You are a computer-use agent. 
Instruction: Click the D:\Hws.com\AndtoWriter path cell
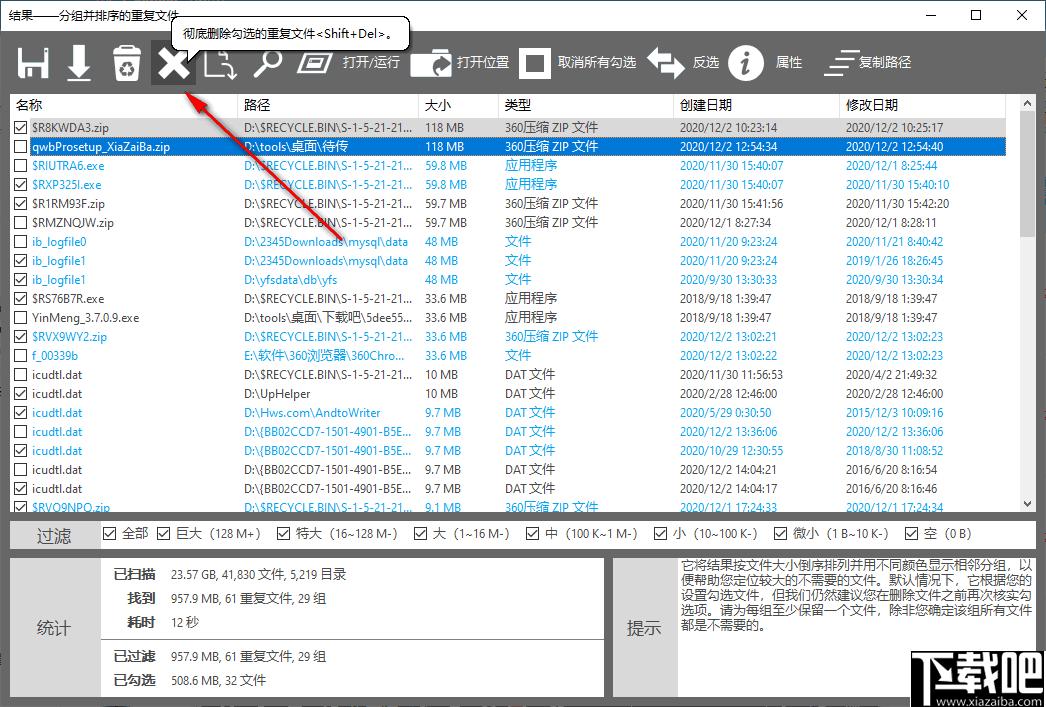tap(312, 413)
